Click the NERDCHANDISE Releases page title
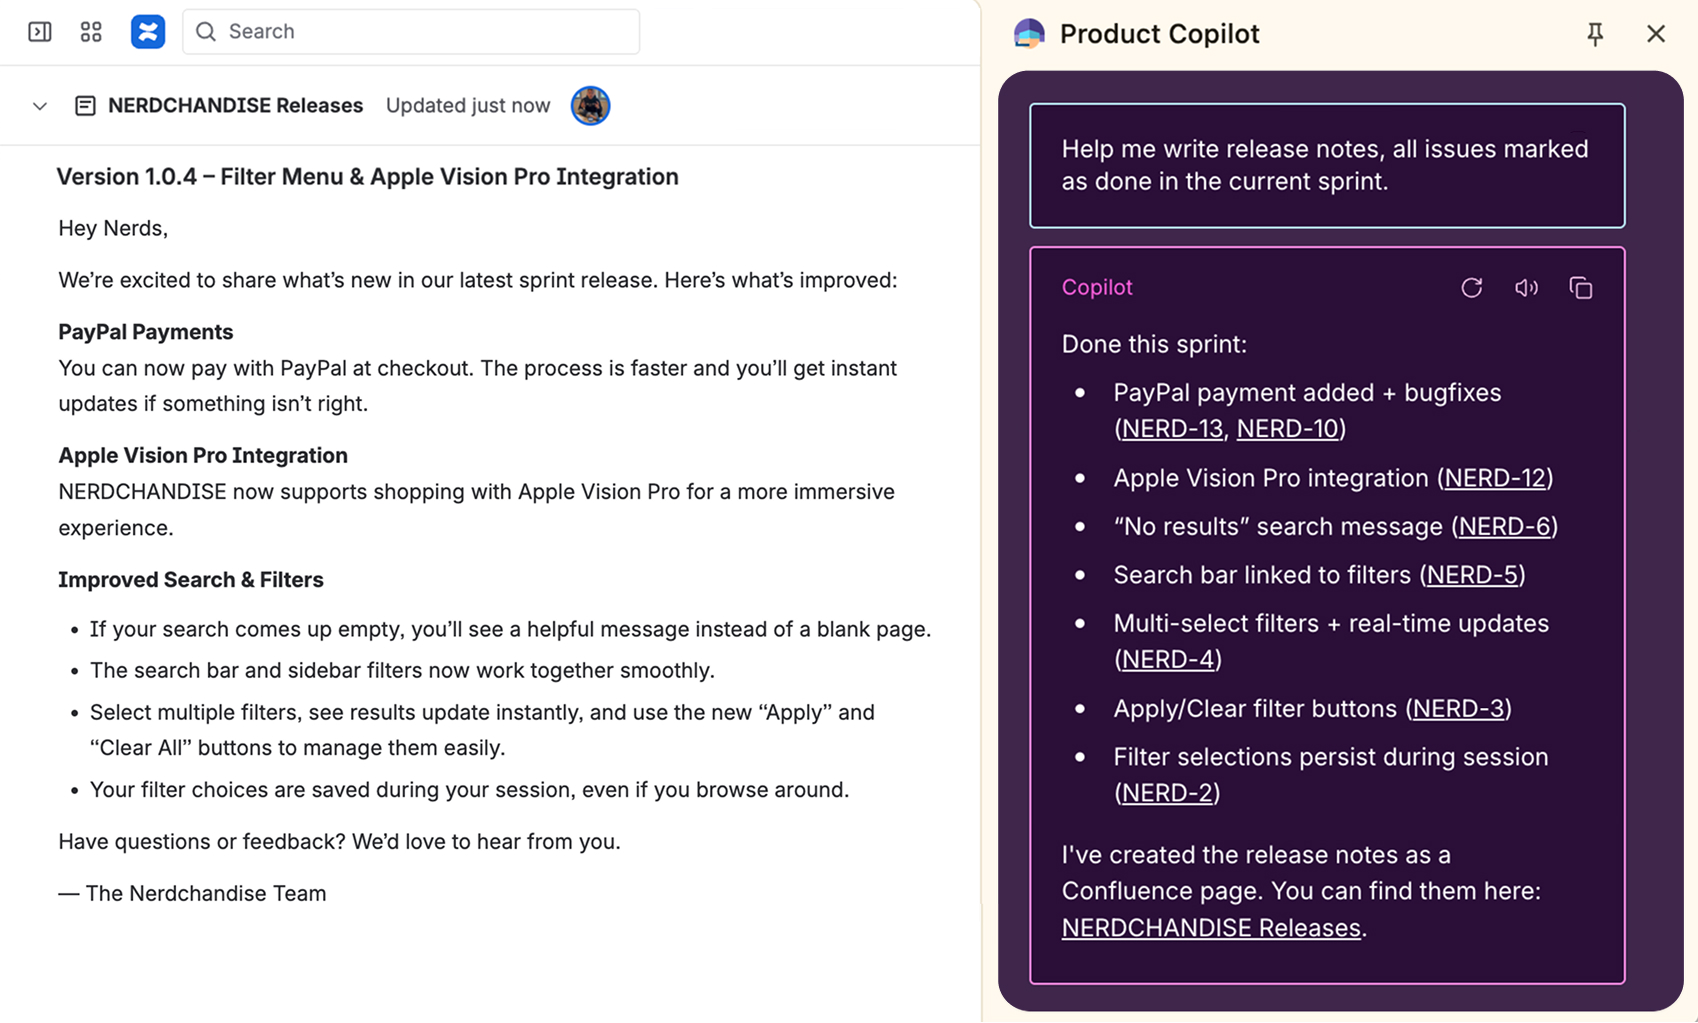Viewport: 1698px width, 1023px height. 235,106
